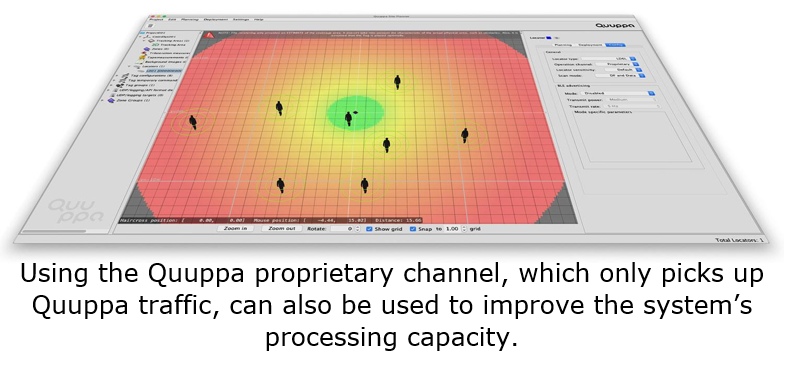Expand the Tag configurations tree node
The height and width of the screenshot is (366, 789).
pyautogui.click(x=117, y=76)
